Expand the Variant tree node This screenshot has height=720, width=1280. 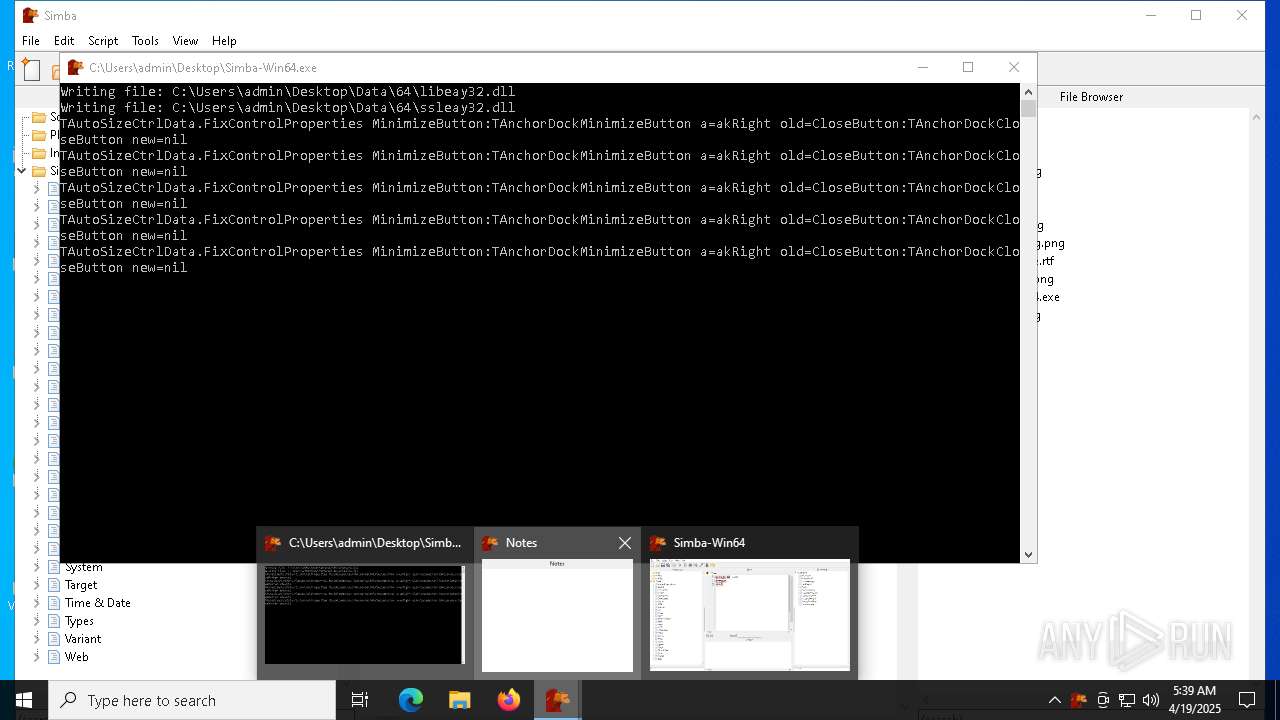click(37, 639)
